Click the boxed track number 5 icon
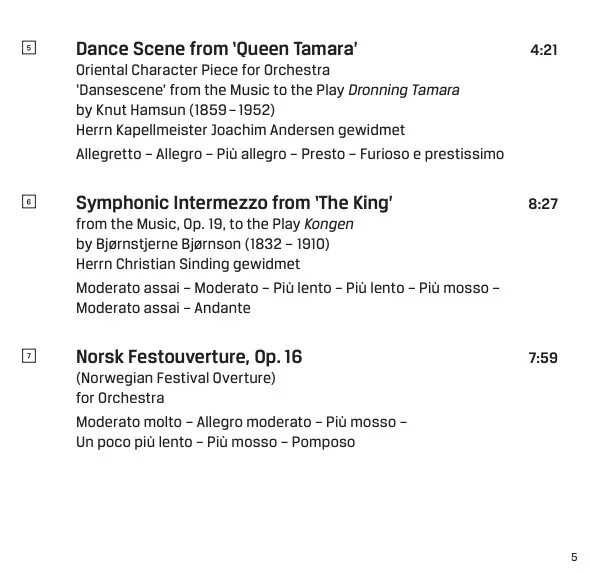The image size is (591, 574). [29, 48]
